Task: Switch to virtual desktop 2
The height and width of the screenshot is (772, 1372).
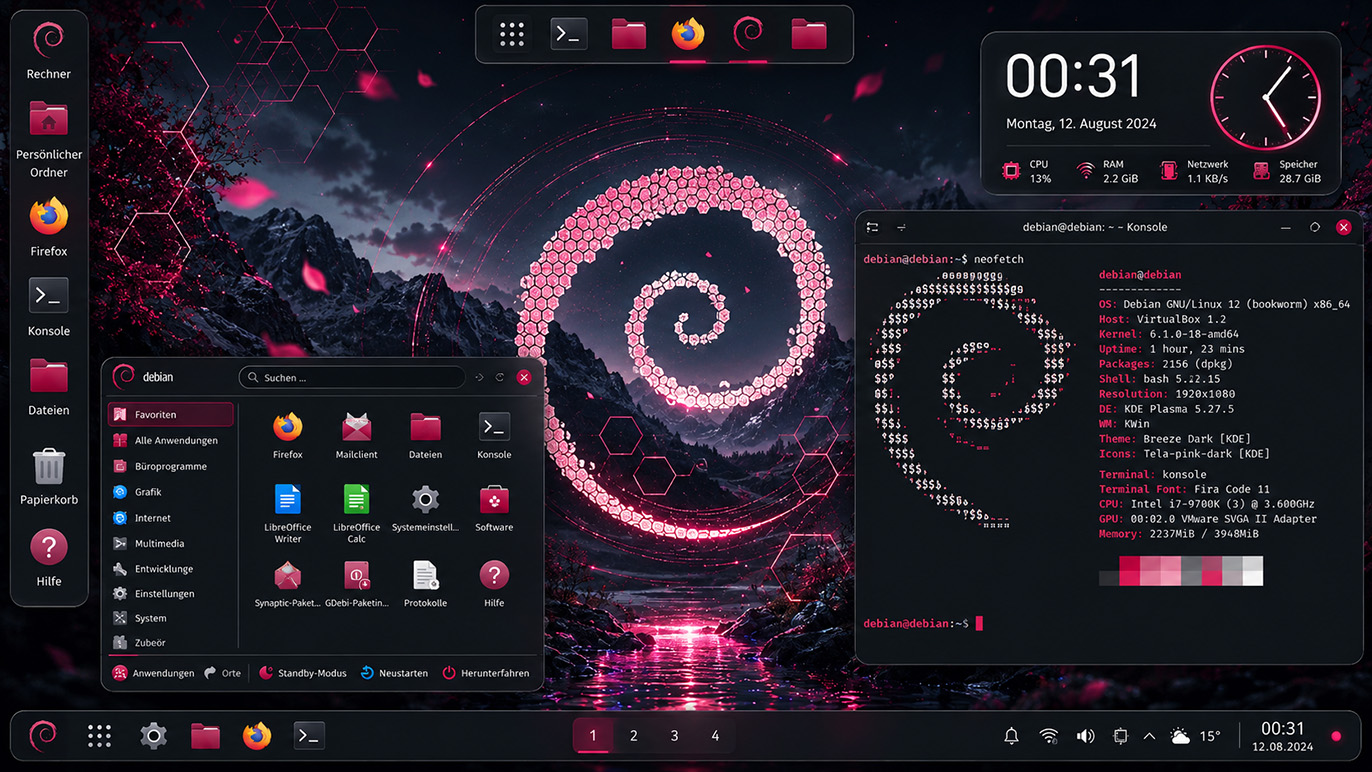Action: (x=633, y=736)
